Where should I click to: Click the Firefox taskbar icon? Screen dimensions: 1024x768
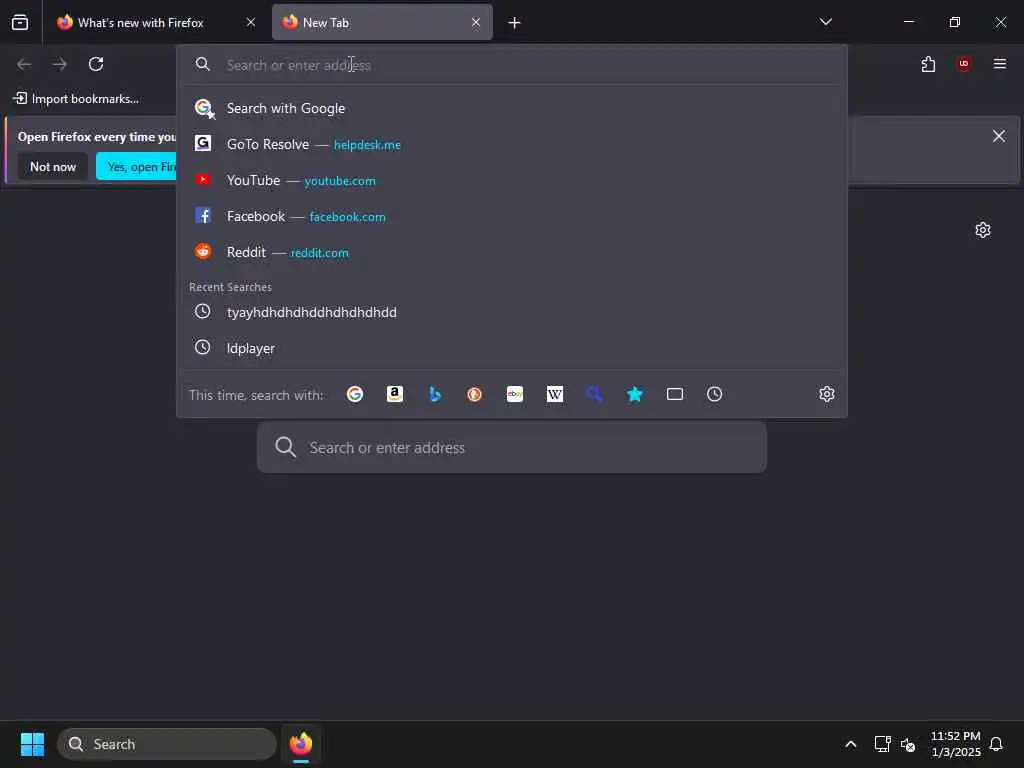(300, 744)
